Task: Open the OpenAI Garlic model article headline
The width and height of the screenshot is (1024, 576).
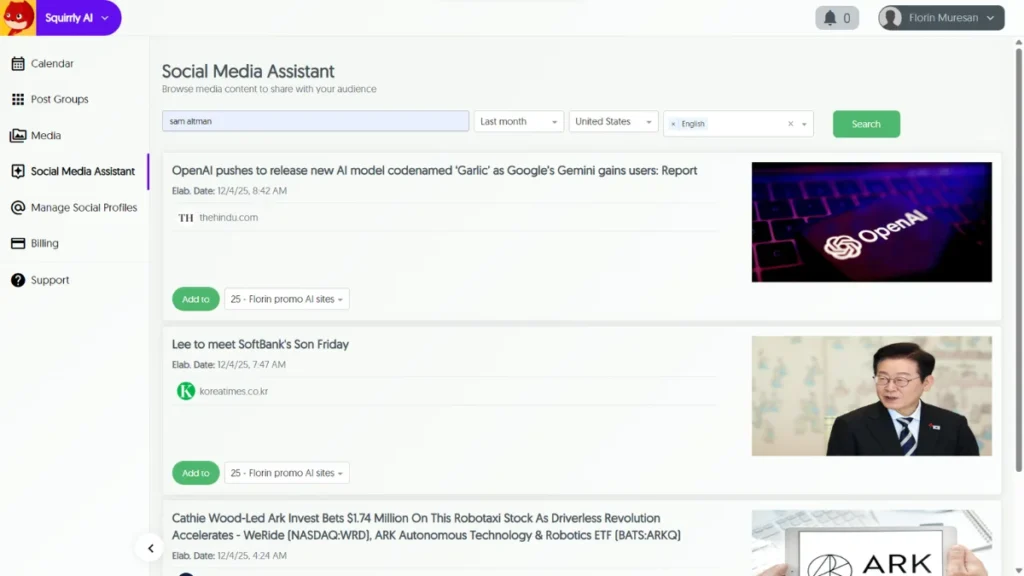Action: point(434,171)
